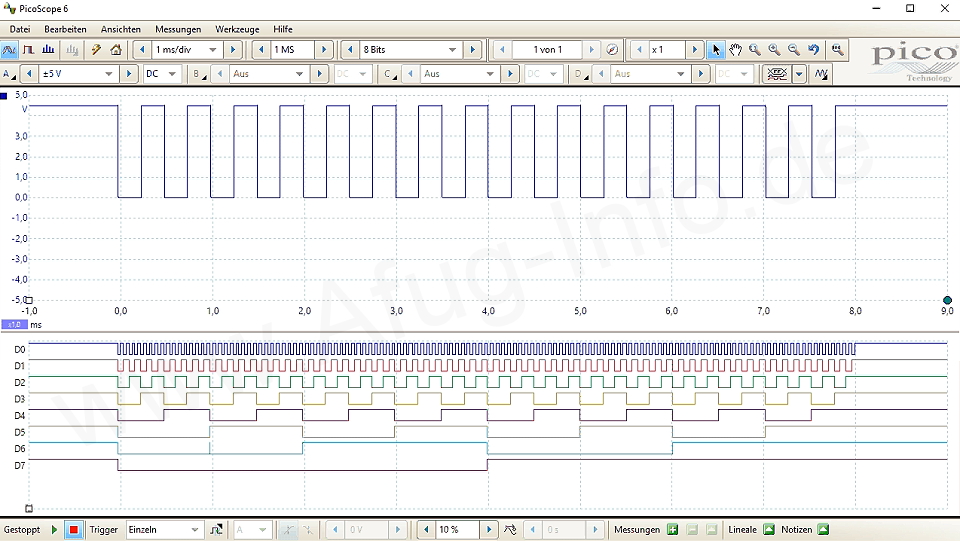Toggle Lineale ruler legend icon
960x541 pixels.
[769, 529]
